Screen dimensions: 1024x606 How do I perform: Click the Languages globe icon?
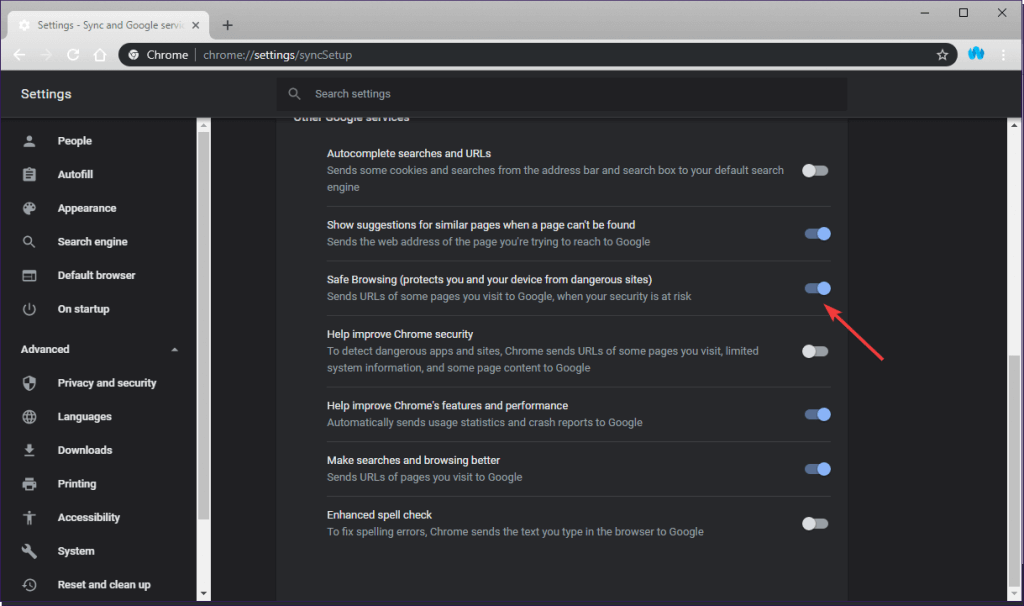click(x=29, y=417)
